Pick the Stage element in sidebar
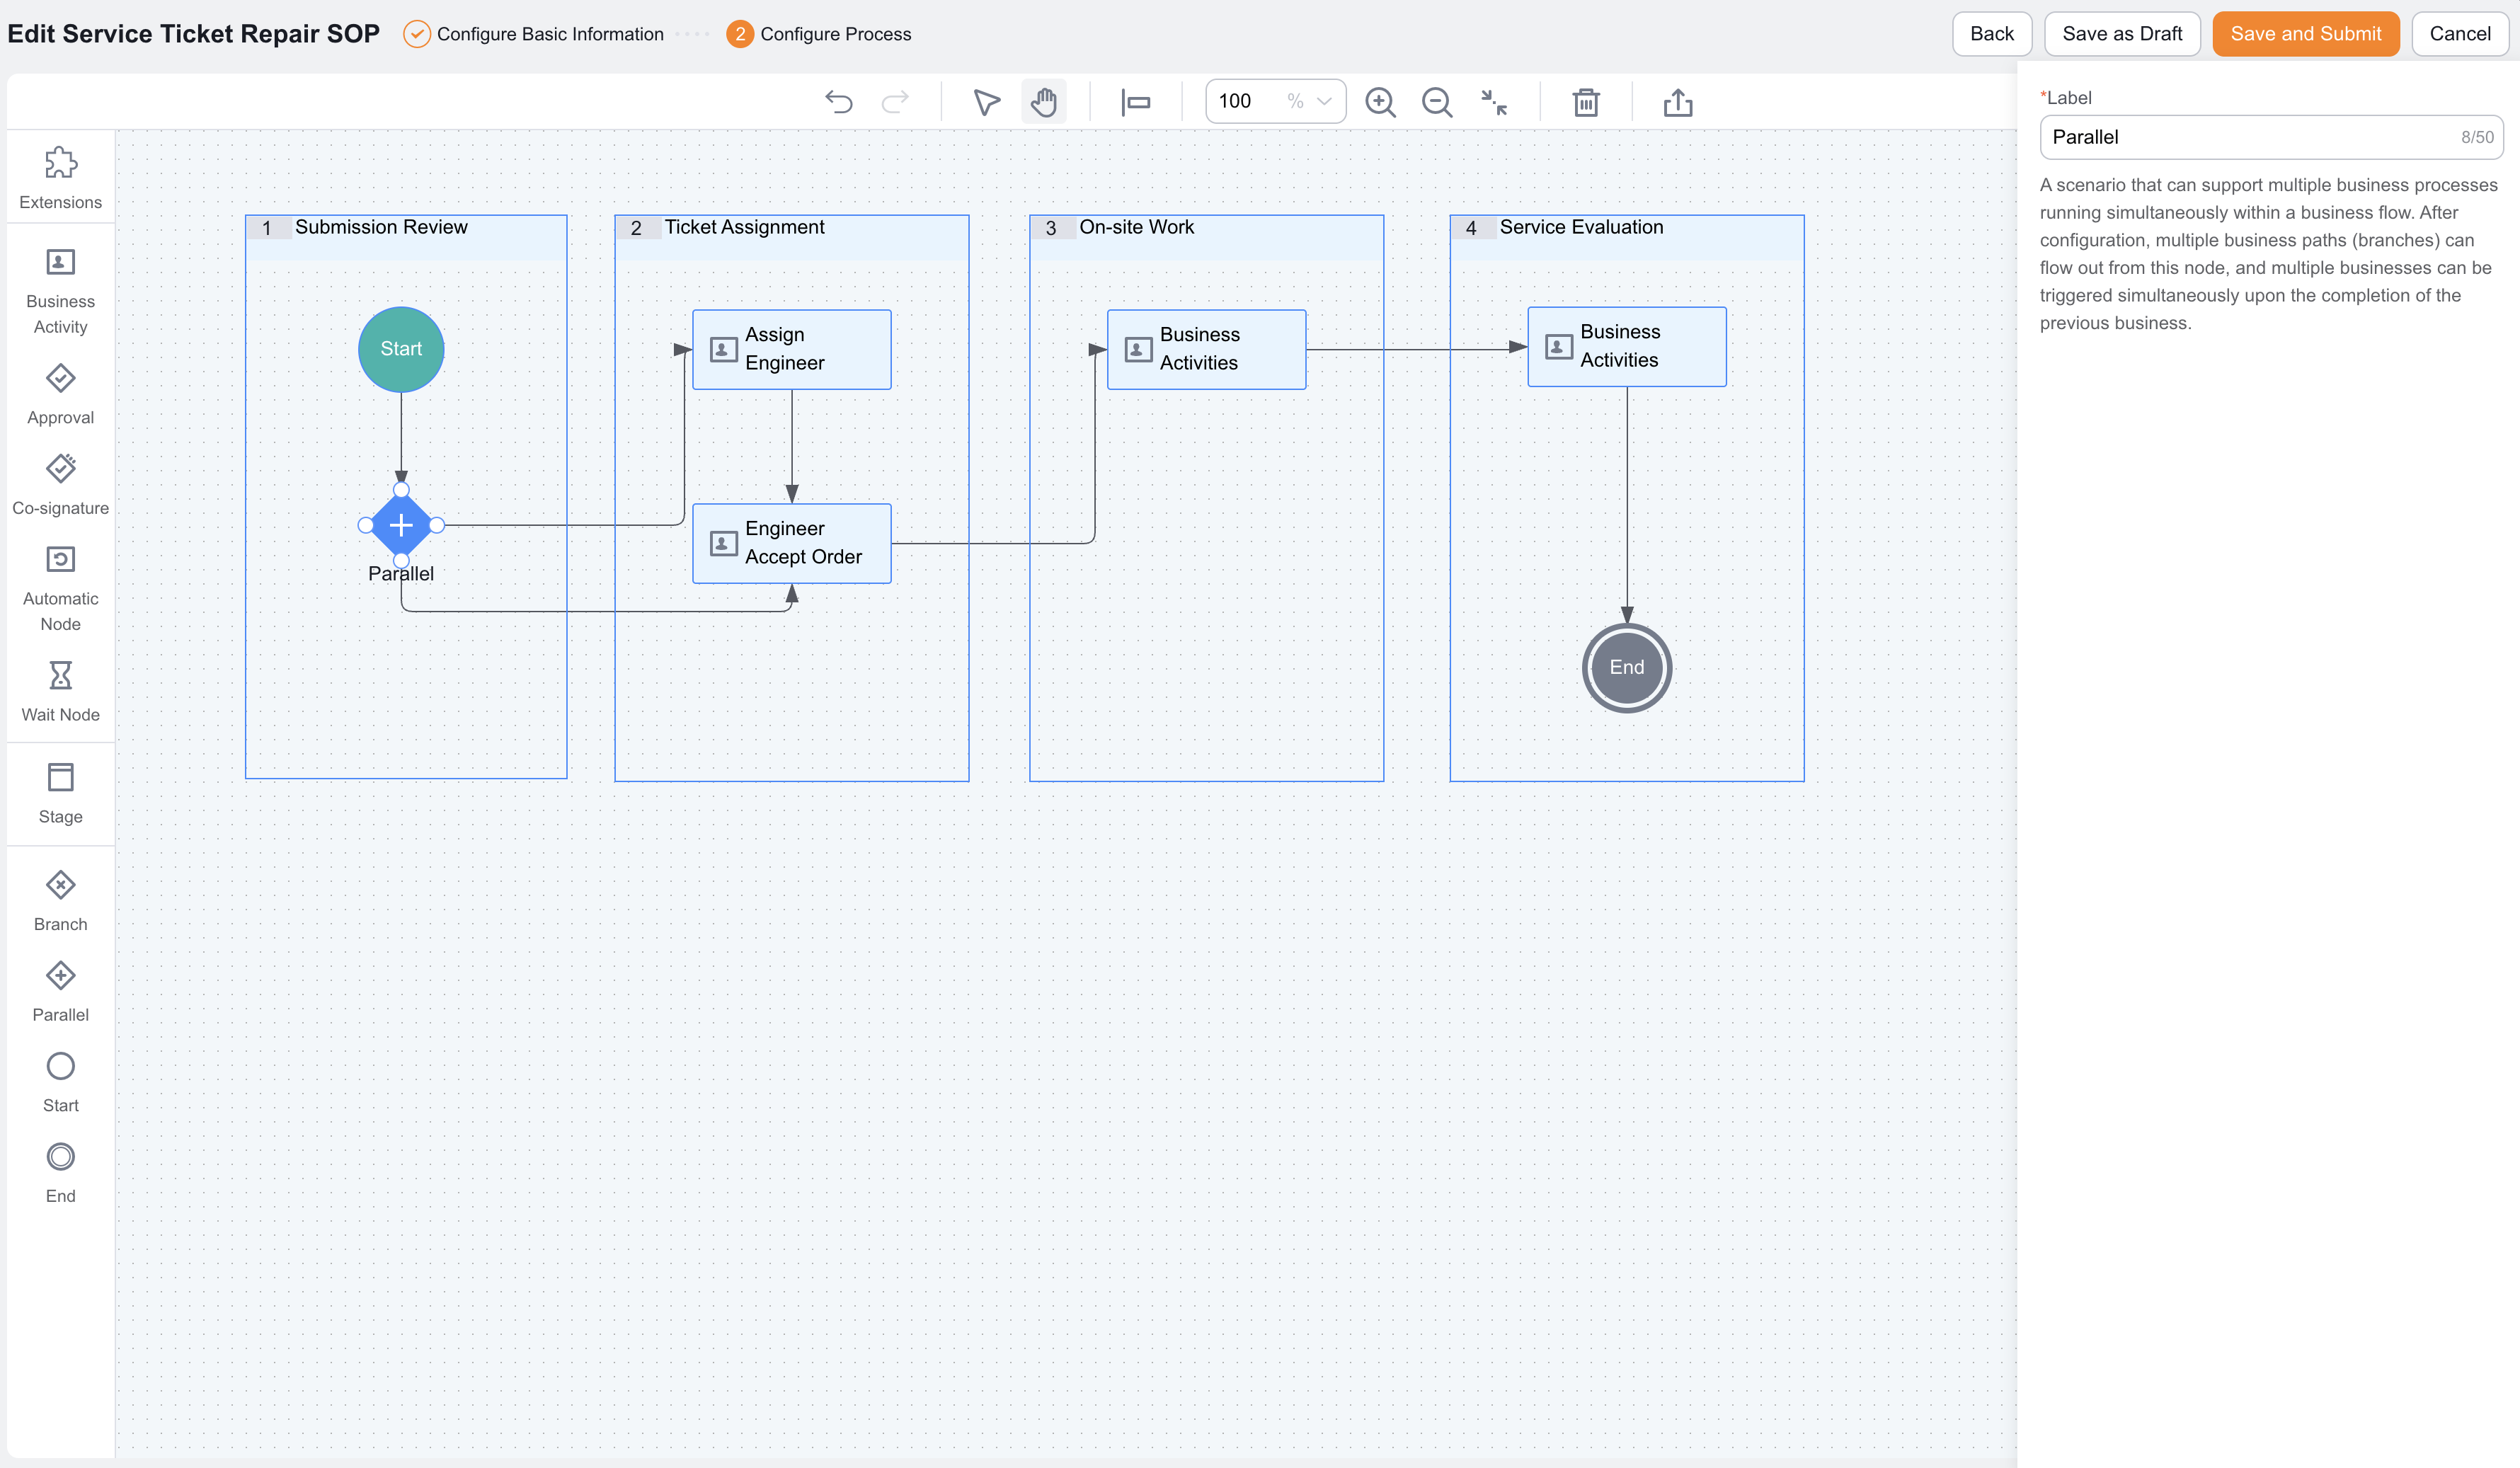The height and width of the screenshot is (1468, 2520). [60, 794]
